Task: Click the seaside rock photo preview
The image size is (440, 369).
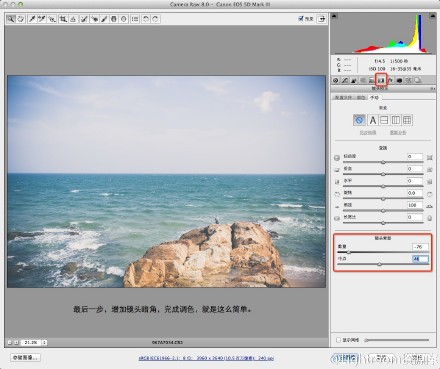Action: 166,181
